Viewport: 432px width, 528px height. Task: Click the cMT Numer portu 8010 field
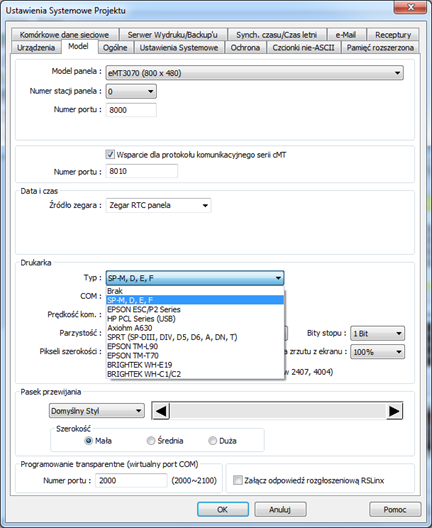pos(141,171)
